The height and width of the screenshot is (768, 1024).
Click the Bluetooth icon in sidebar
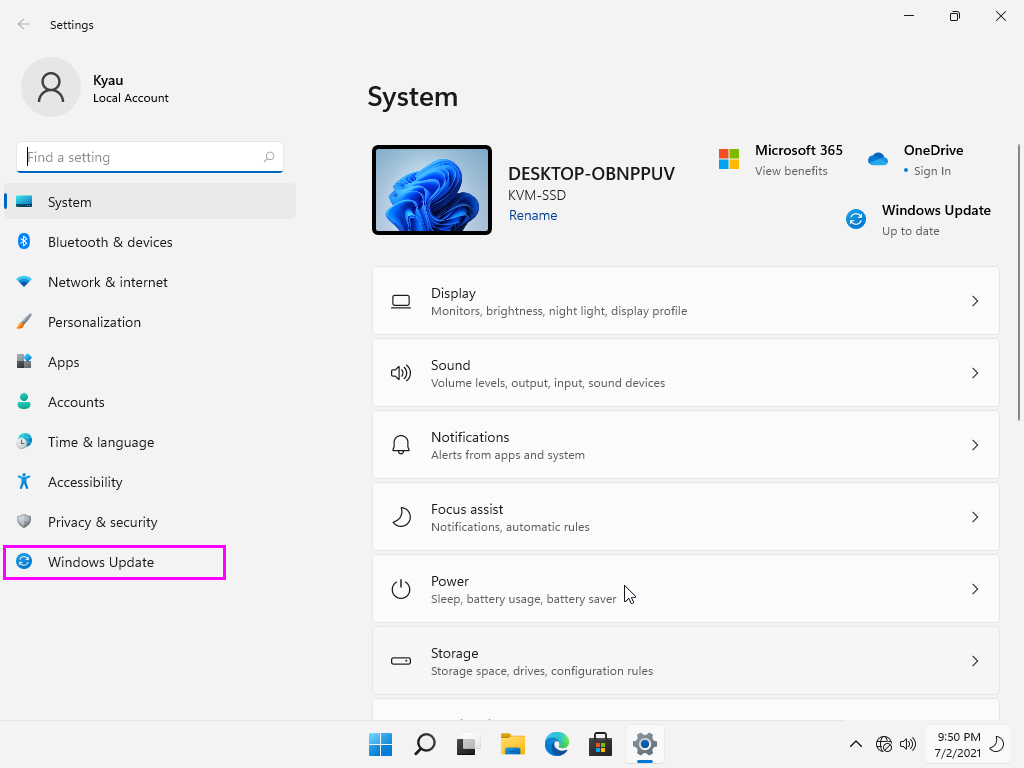[24, 242]
